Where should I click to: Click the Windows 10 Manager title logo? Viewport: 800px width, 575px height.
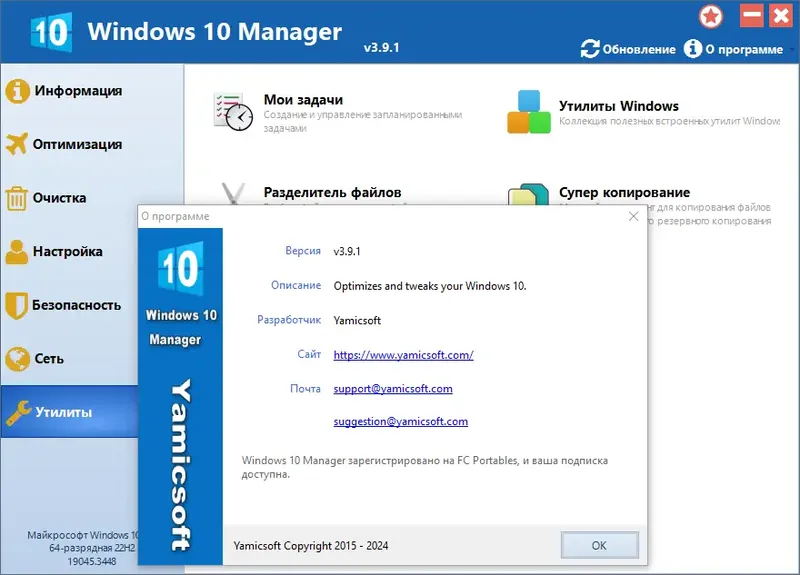[x=51, y=32]
